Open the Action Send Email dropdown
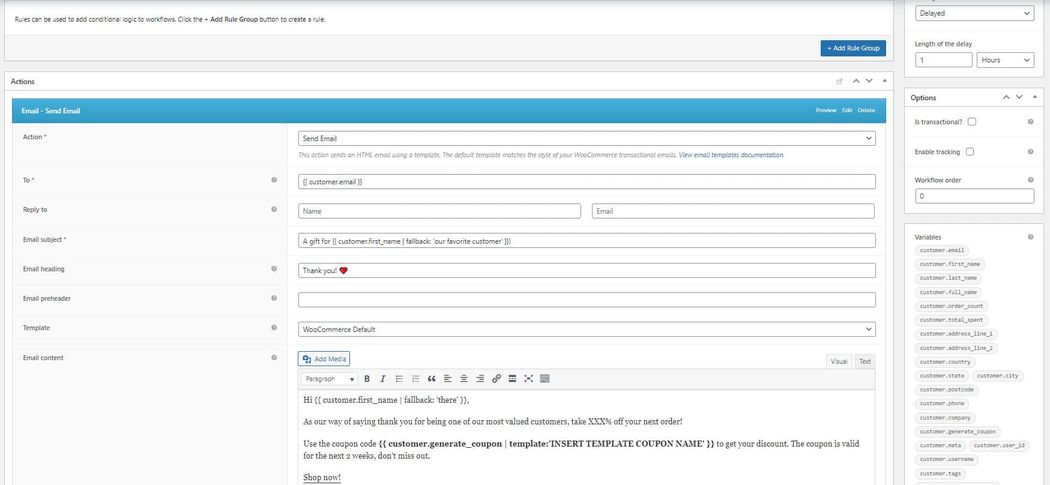Image resolution: width=1050 pixels, height=485 pixels. (x=587, y=139)
